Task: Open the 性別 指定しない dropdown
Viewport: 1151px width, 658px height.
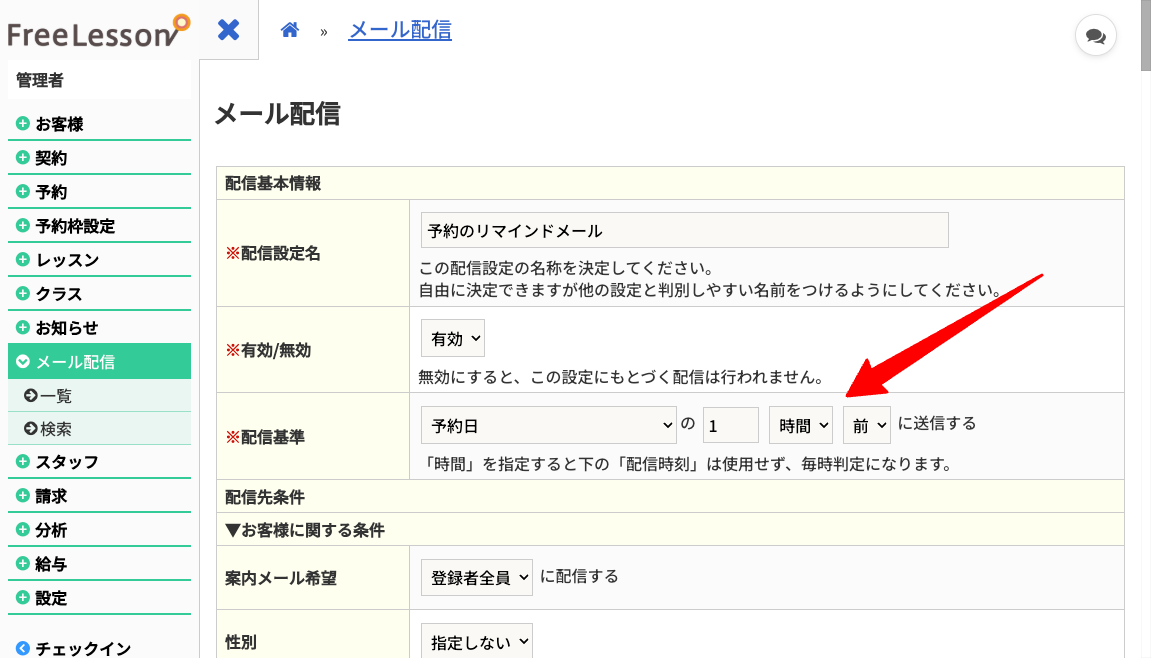Action: click(x=476, y=642)
